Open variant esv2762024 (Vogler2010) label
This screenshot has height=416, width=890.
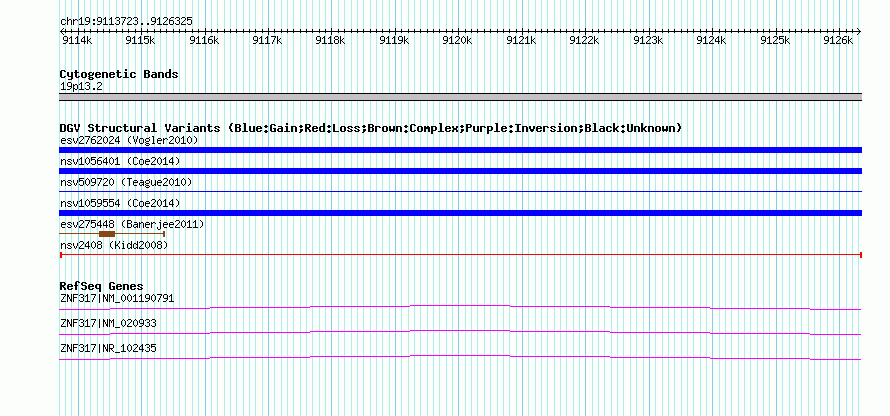129,140
